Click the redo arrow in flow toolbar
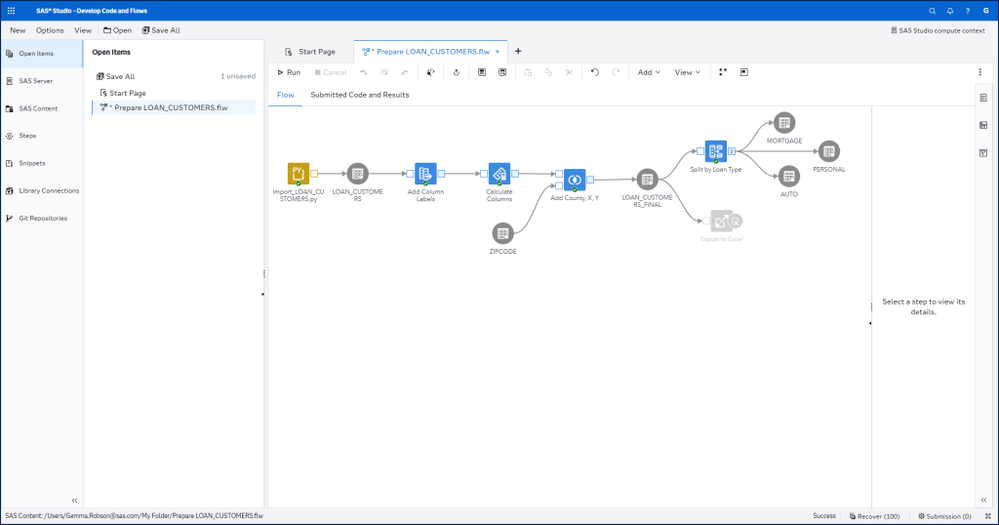 click(615, 73)
